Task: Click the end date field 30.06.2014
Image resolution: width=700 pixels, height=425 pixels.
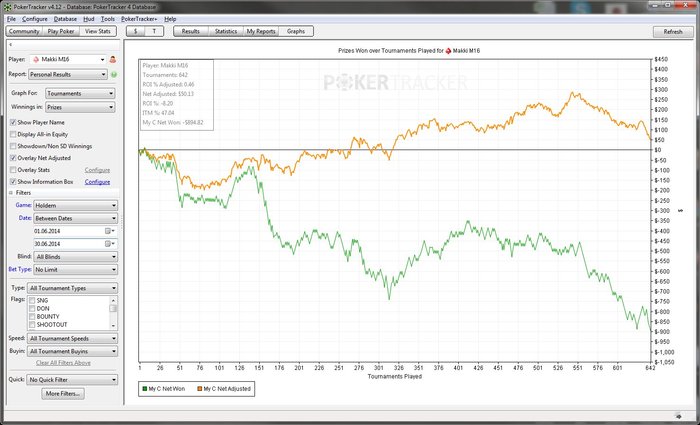Action: [x=69, y=244]
